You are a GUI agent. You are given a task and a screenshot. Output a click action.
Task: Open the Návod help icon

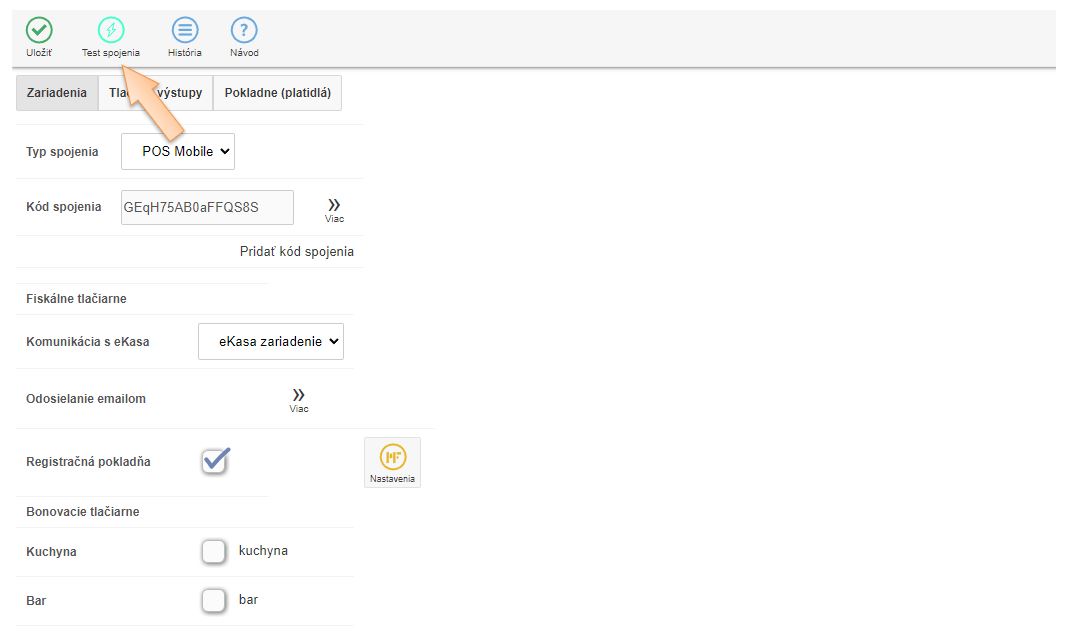tap(244, 31)
